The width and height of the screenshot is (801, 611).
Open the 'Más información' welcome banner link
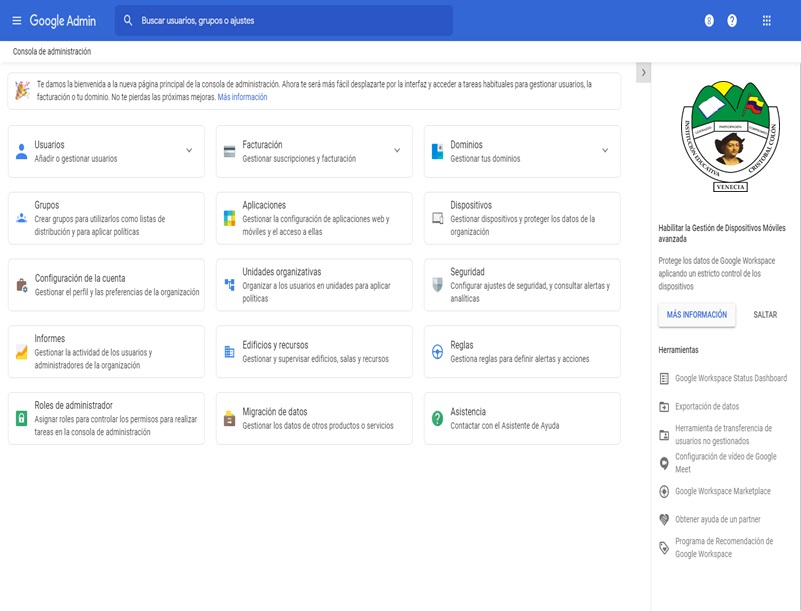point(242,98)
